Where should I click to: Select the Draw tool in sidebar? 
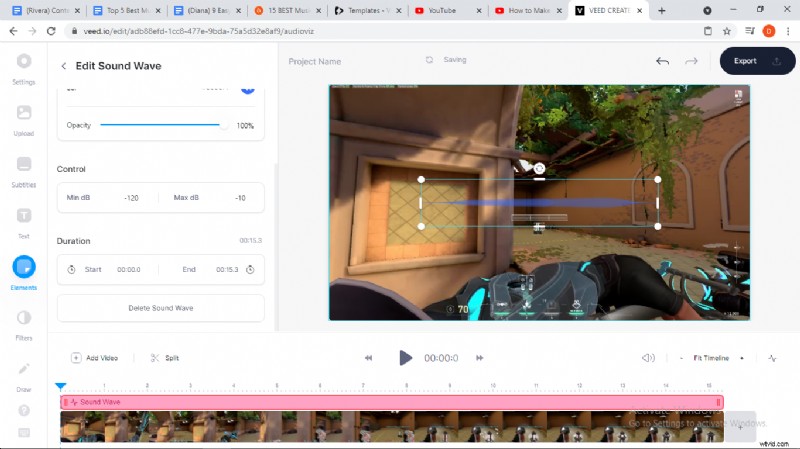click(x=24, y=374)
